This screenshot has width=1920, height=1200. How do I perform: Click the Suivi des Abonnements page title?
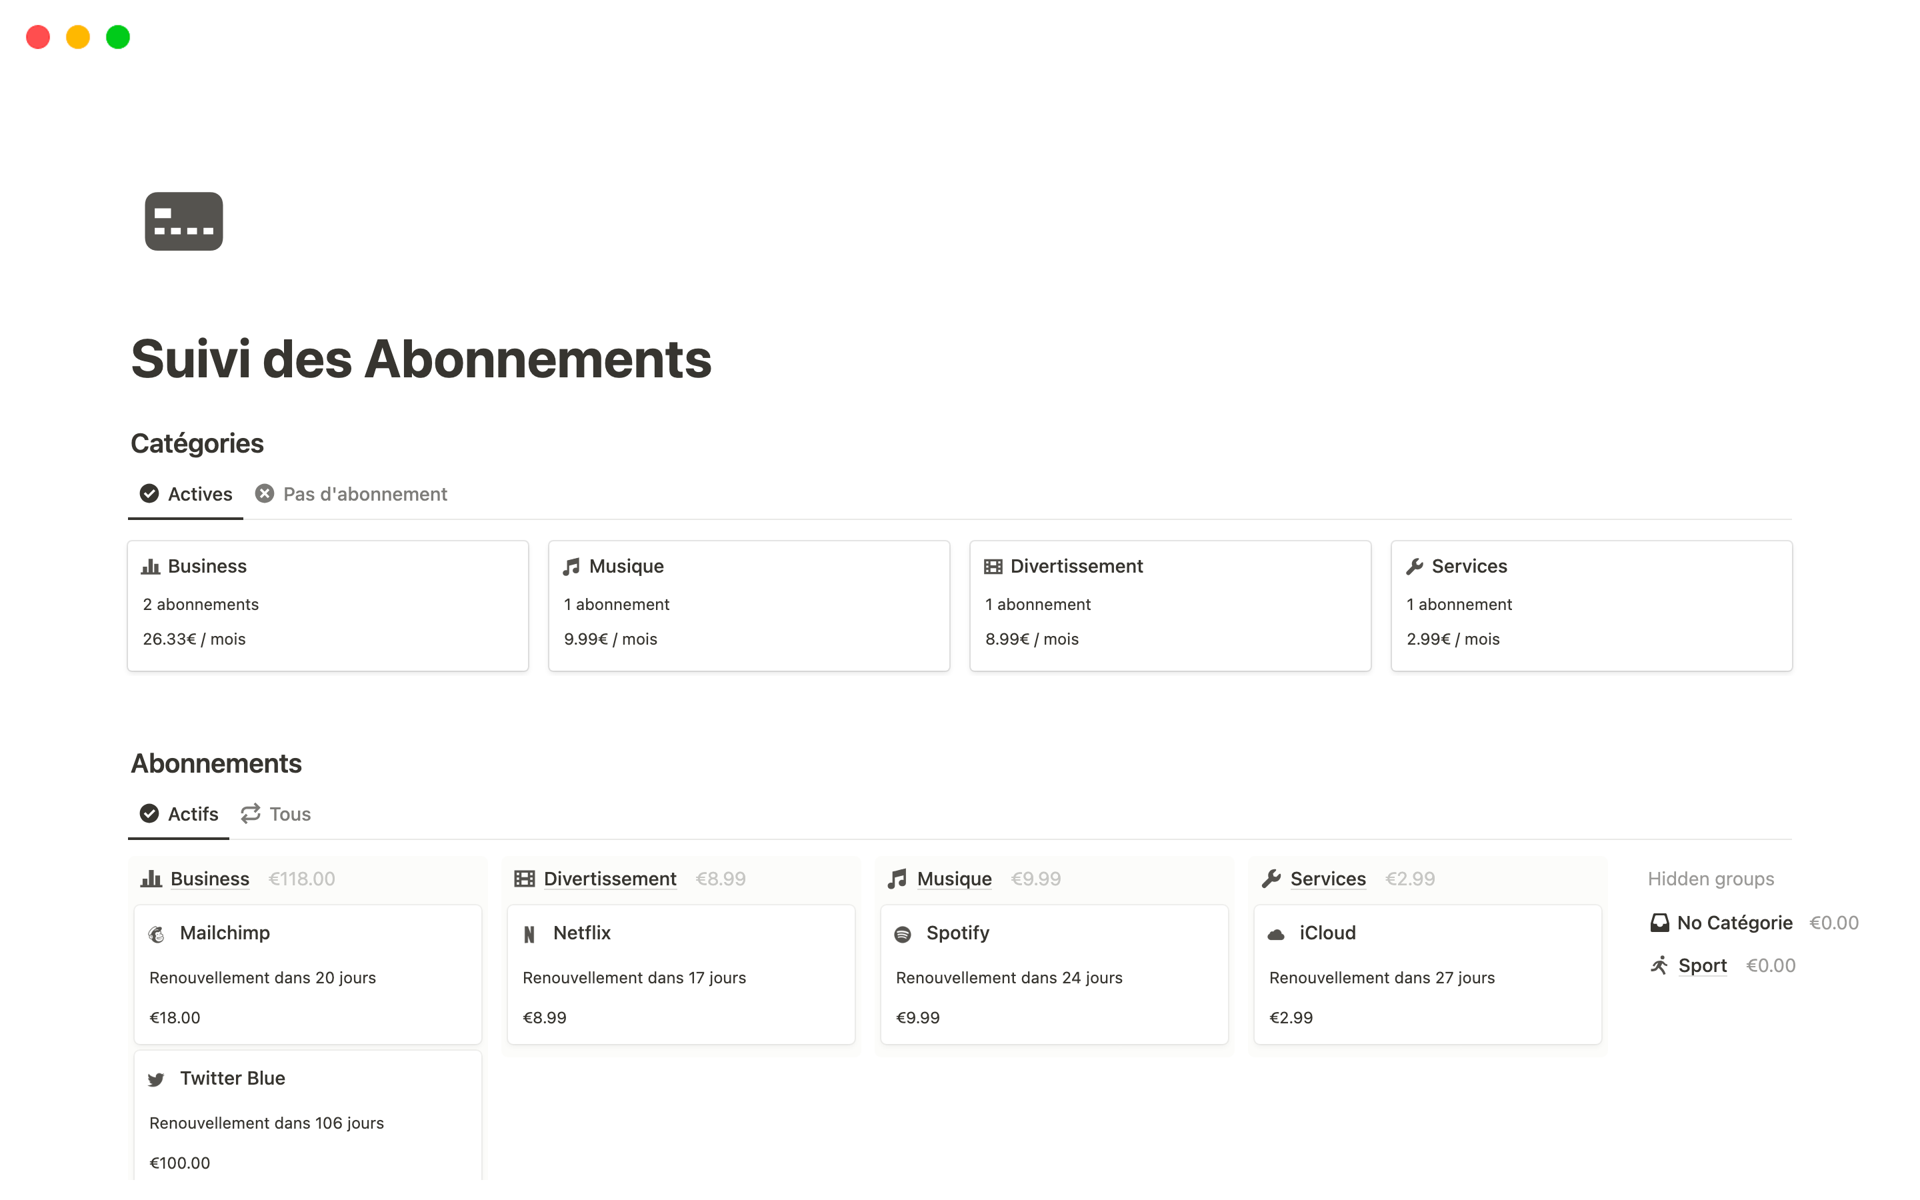[x=421, y=359]
